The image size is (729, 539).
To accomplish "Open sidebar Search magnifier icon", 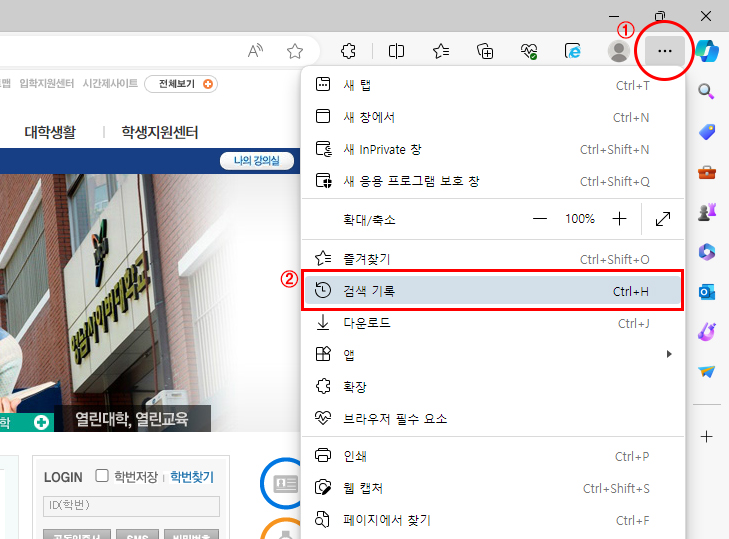I will (x=706, y=91).
